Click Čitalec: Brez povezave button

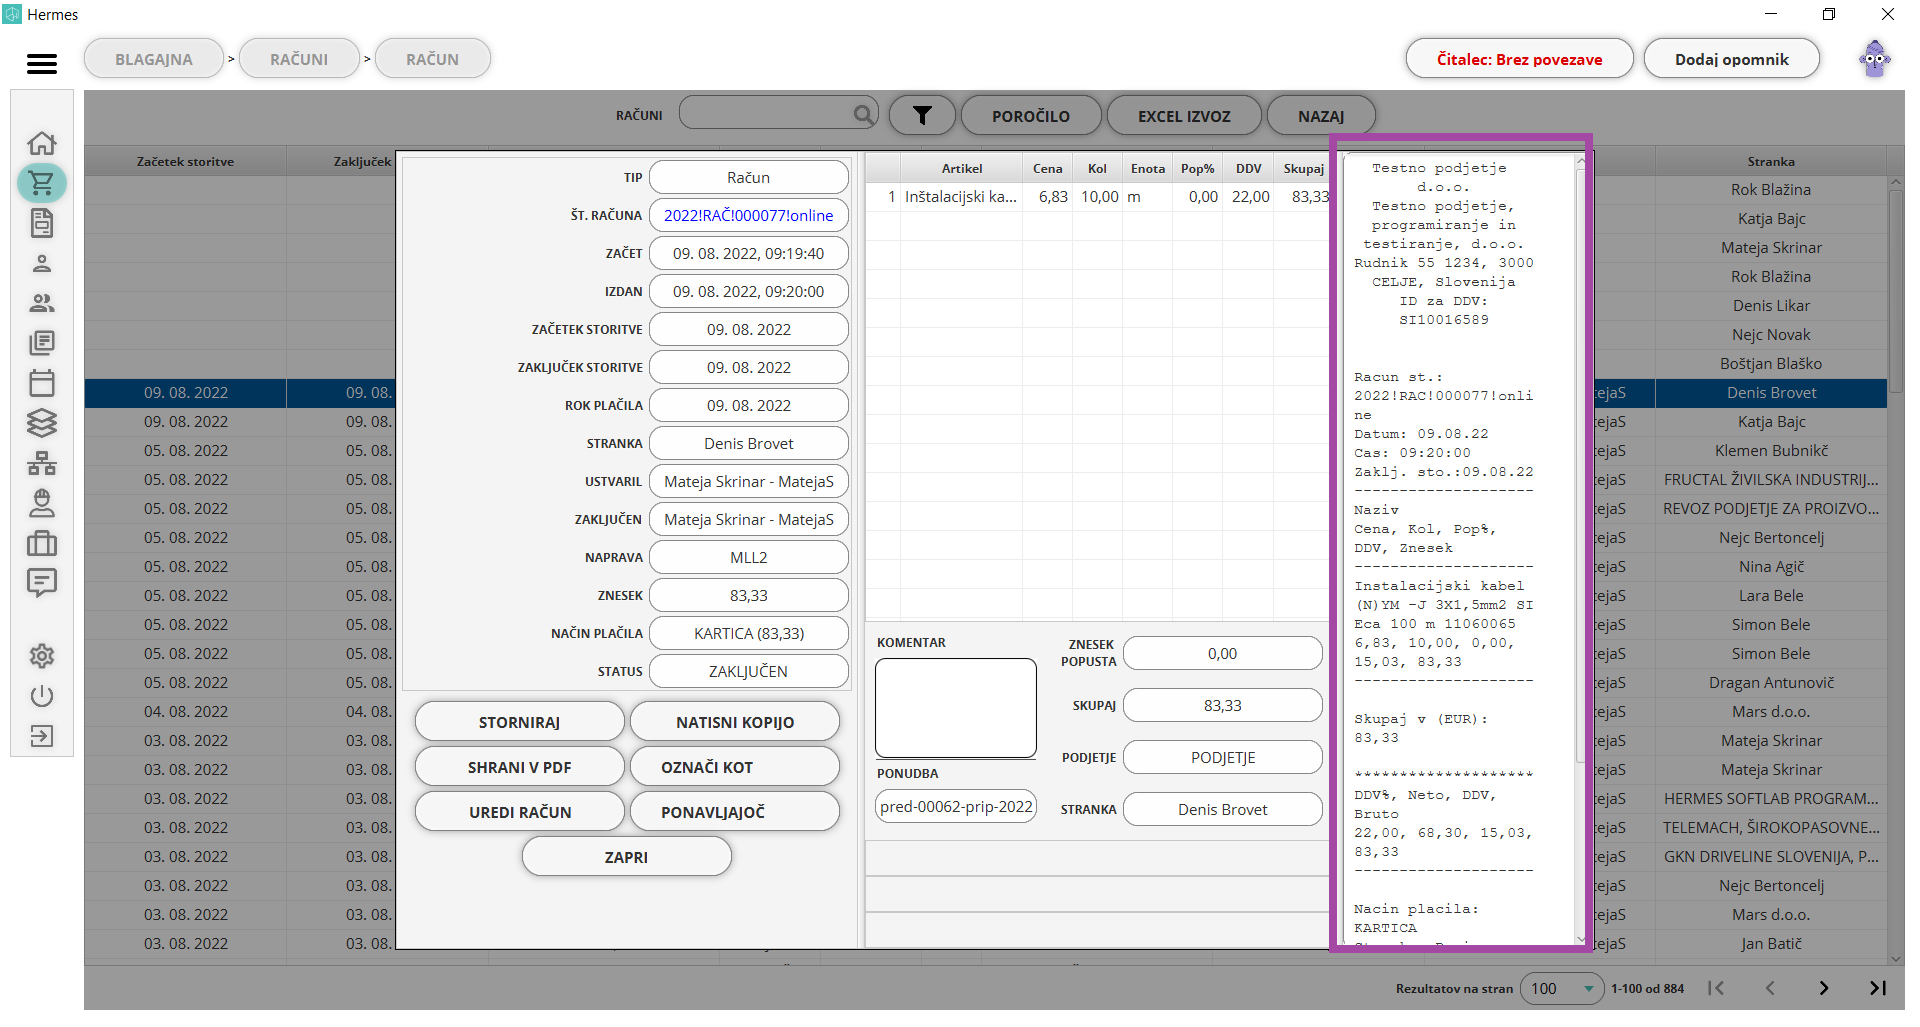pos(1519,59)
